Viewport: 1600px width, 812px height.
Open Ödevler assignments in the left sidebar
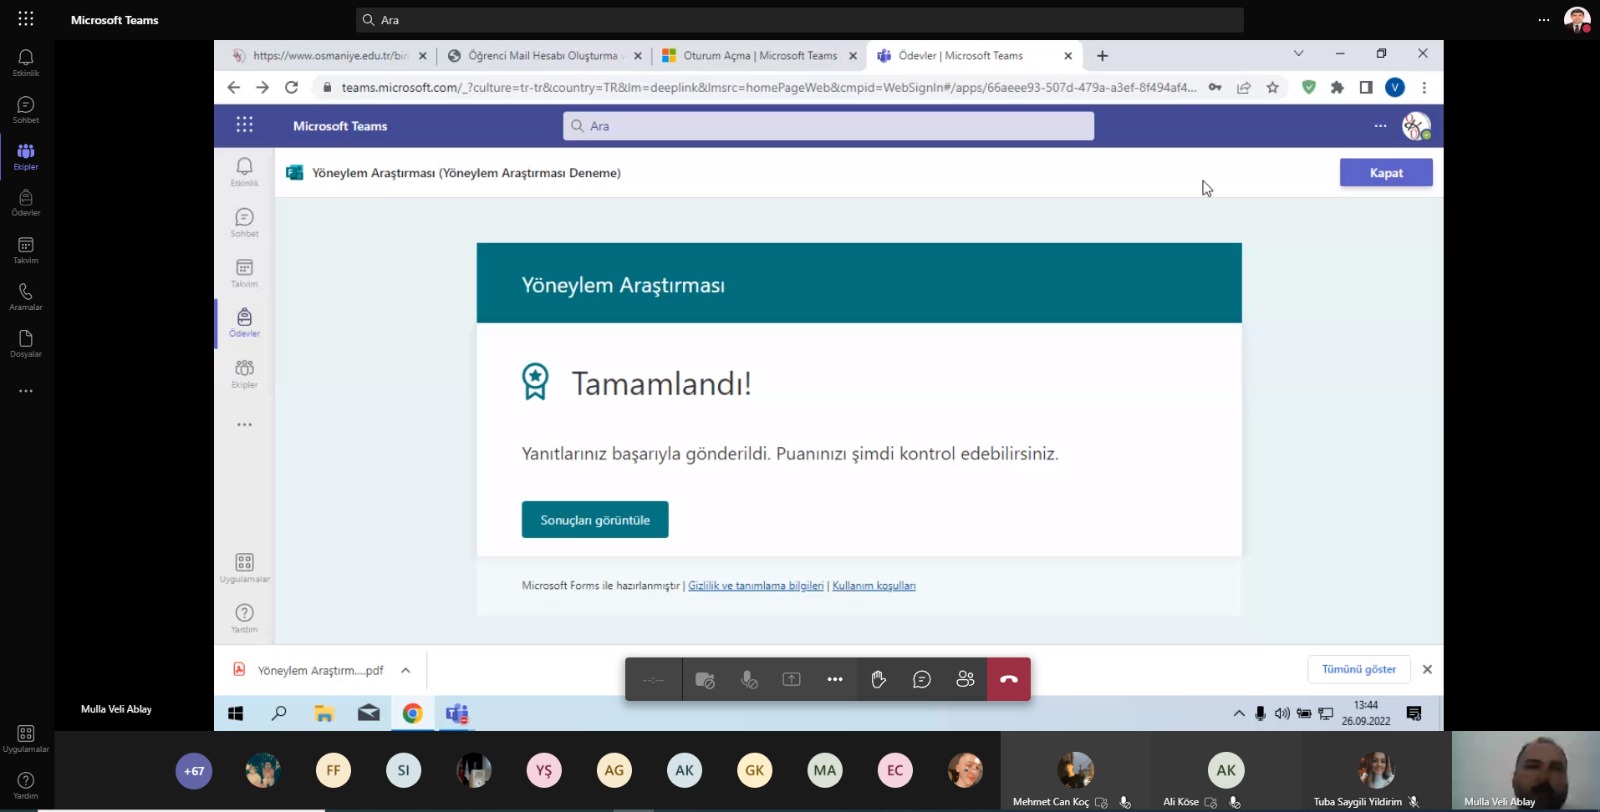coord(26,202)
